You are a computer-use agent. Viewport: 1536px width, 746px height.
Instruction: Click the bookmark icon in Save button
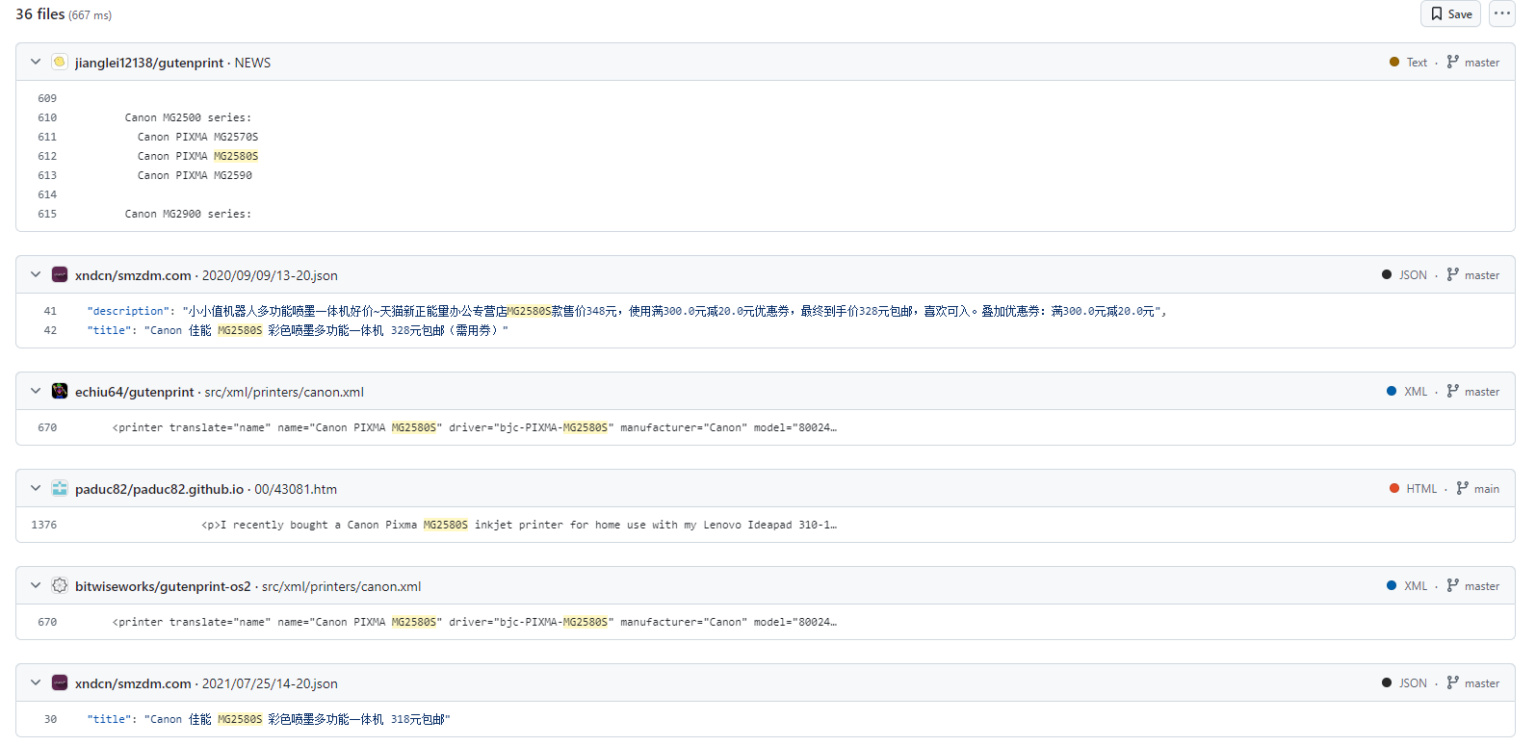1436,14
